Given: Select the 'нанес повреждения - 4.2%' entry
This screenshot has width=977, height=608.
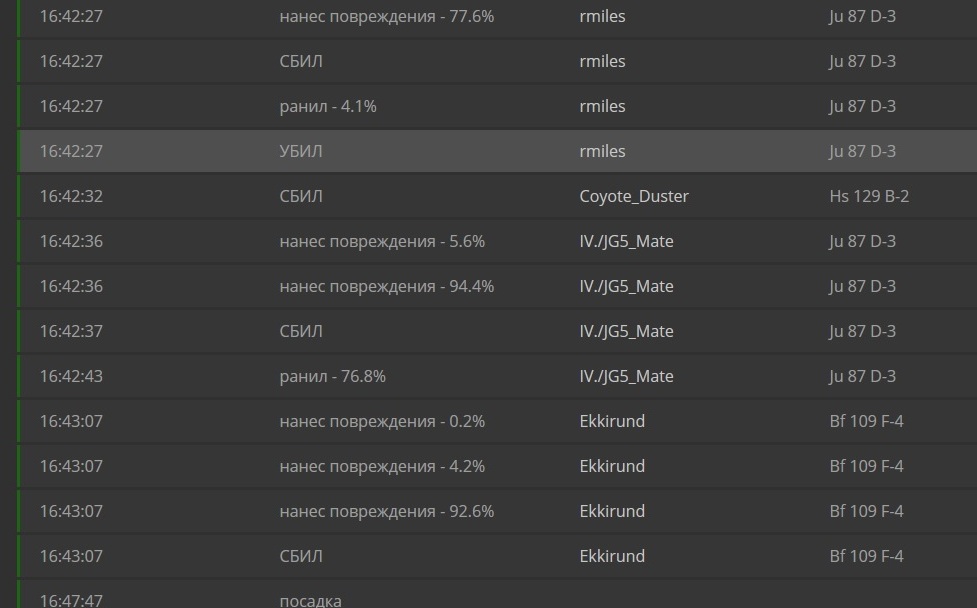Looking at the screenshot, I should [382, 466].
